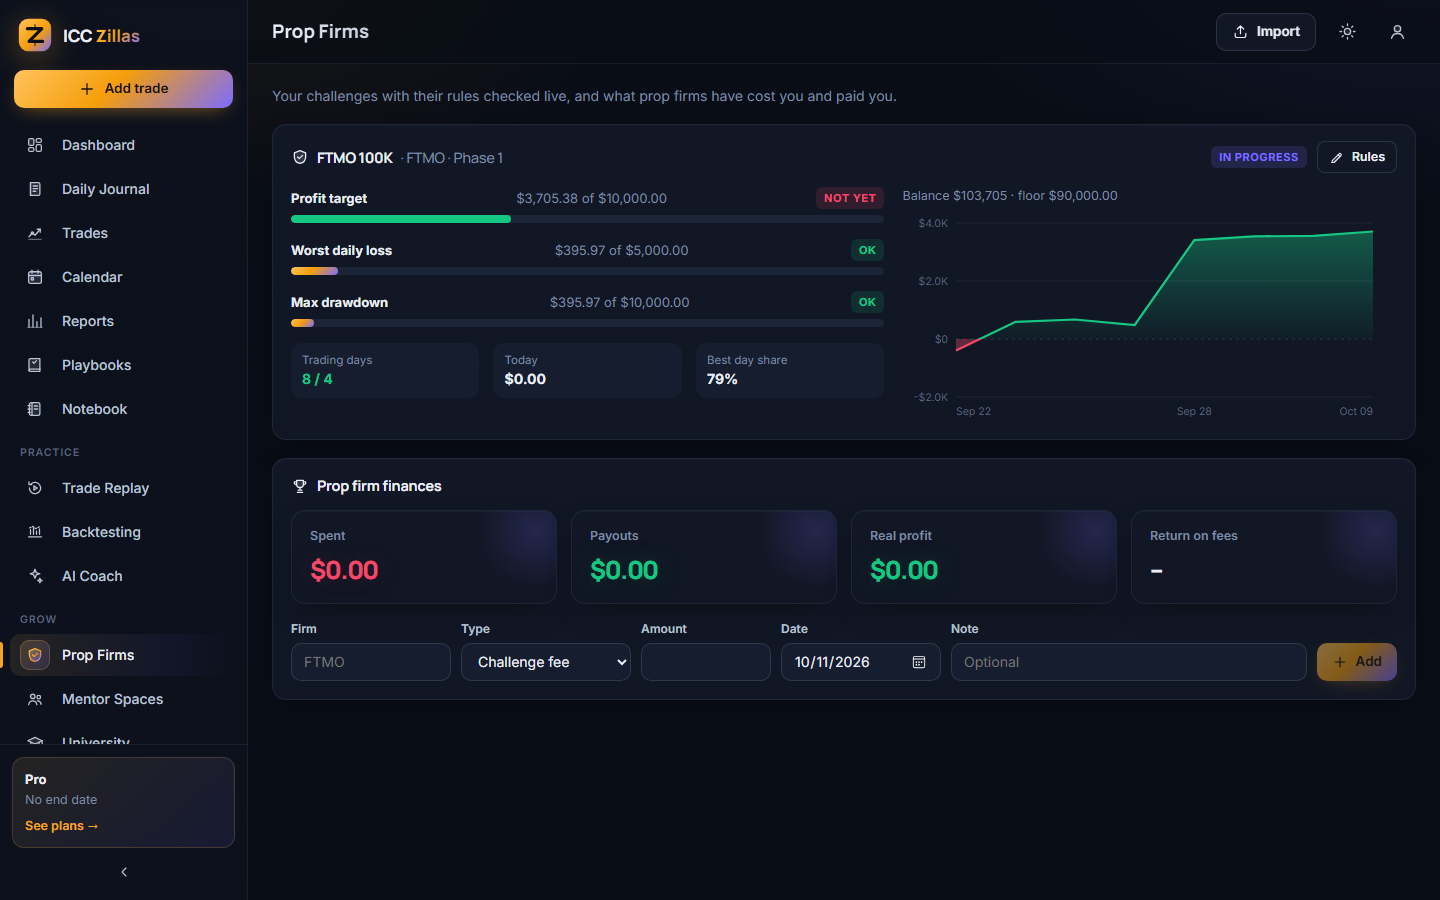Image resolution: width=1440 pixels, height=900 pixels.
Task: Click the Optional Note input field
Action: click(x=1129, y=662)
